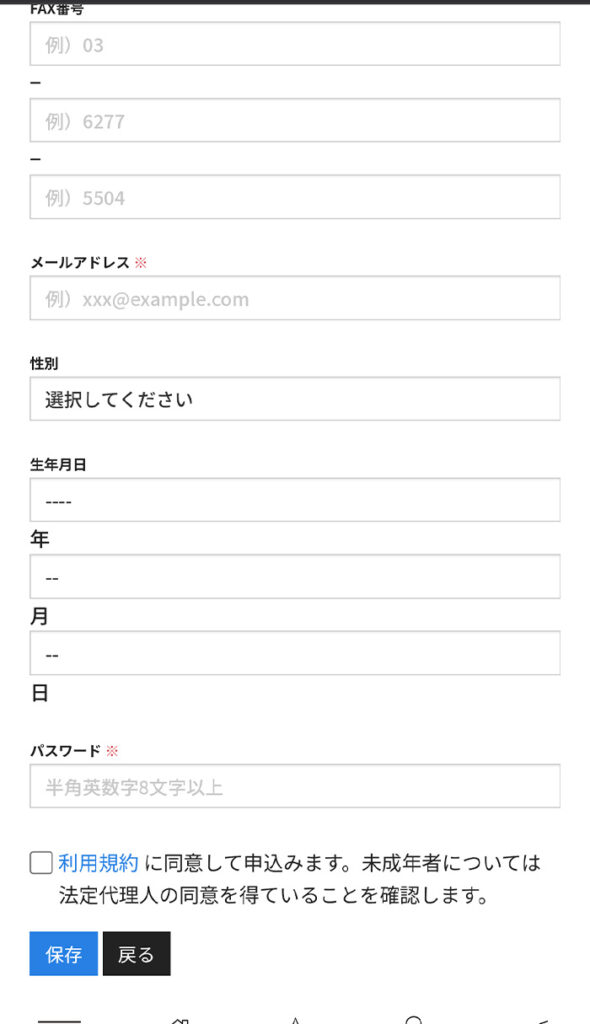The width and height of the screenshot is (590, 1024).
Task: Open the birth day (日) dropdown
Action: [295, 652]
